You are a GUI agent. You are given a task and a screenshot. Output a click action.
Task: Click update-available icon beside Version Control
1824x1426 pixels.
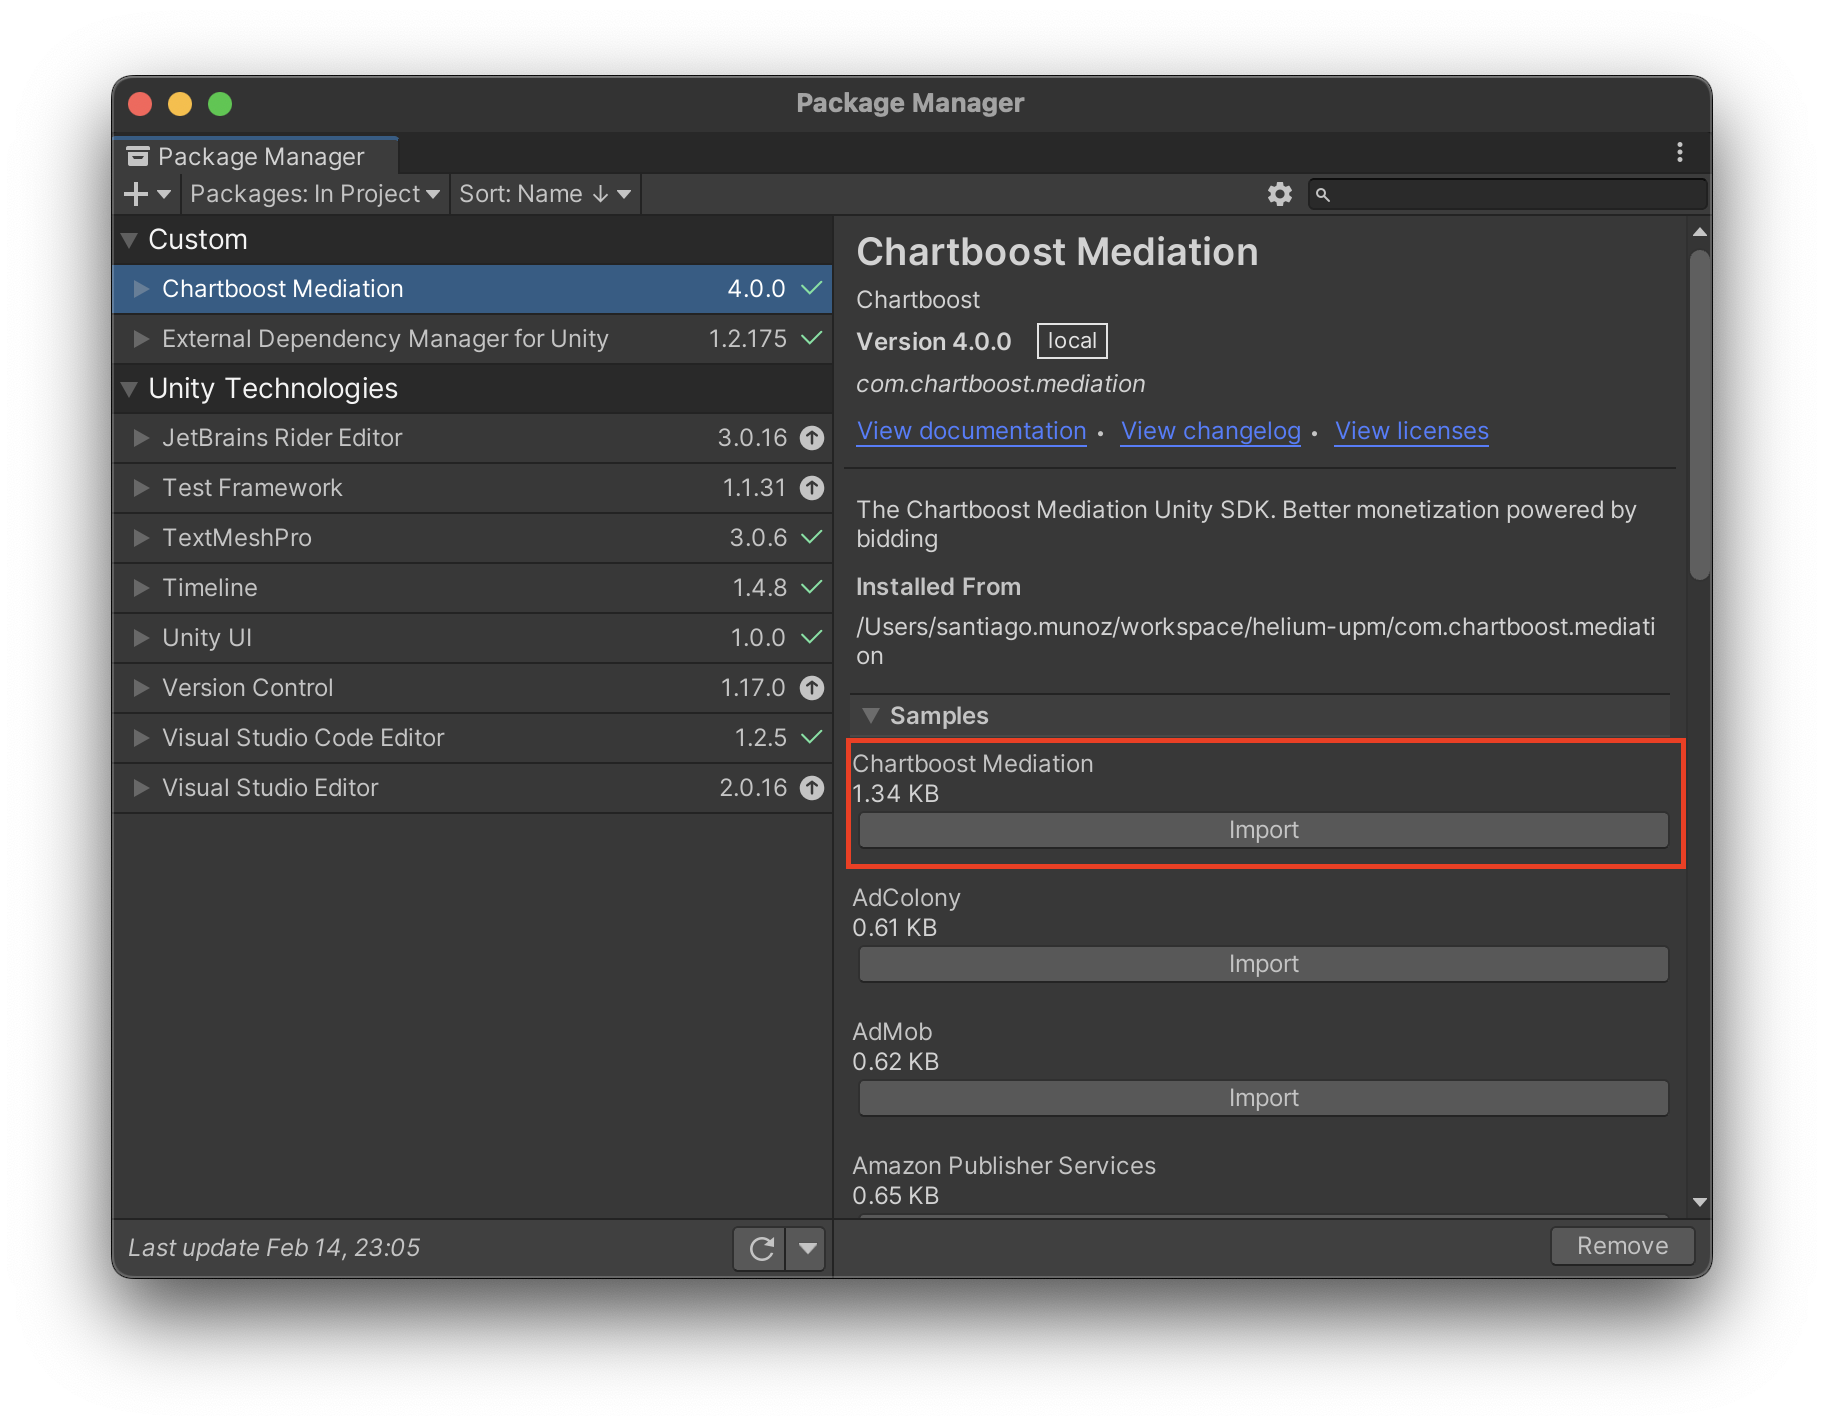[x=812, y=688]
